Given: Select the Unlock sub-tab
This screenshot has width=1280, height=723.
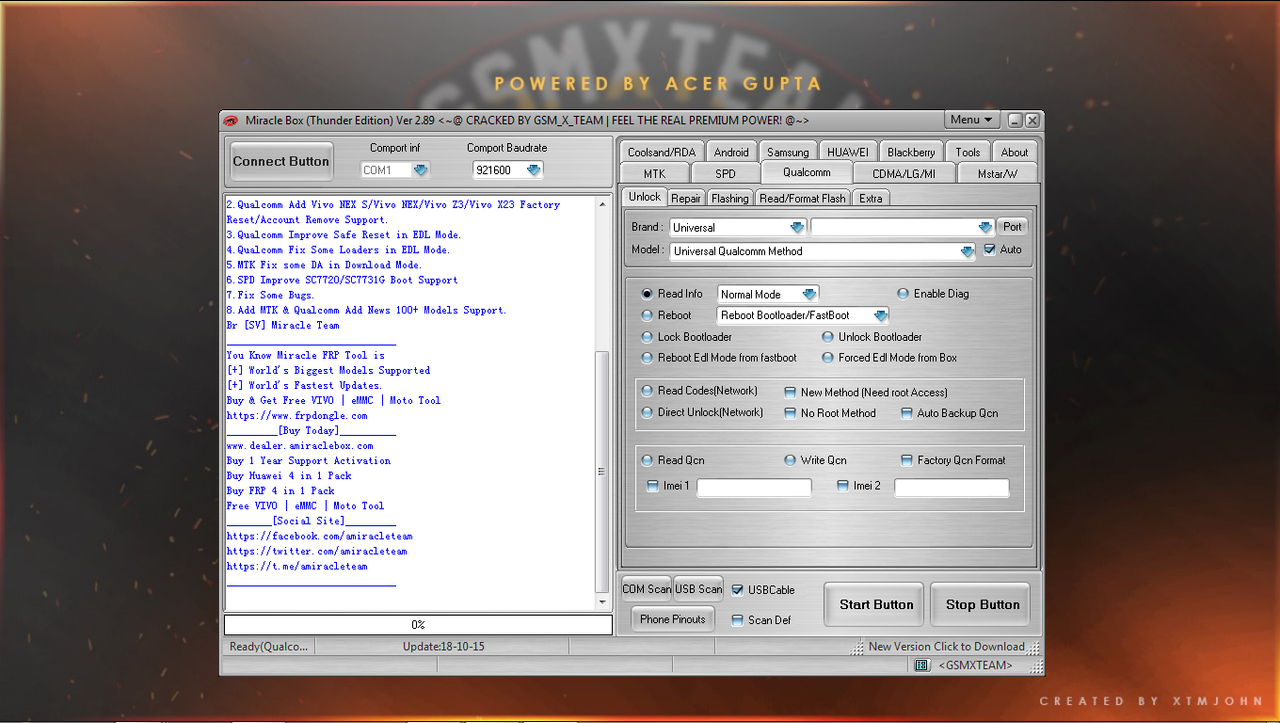Looking at the screenshot, I should click(644, 197).
